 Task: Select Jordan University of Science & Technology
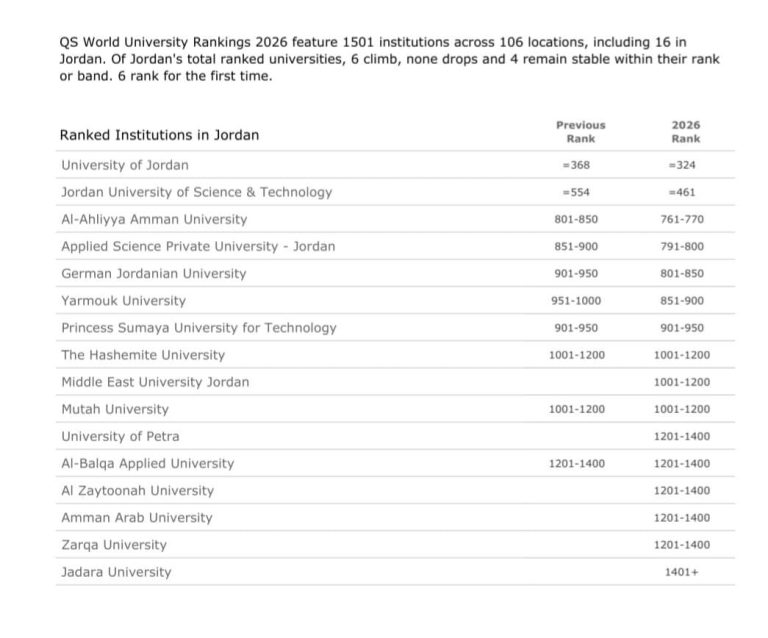pos(196,192)
